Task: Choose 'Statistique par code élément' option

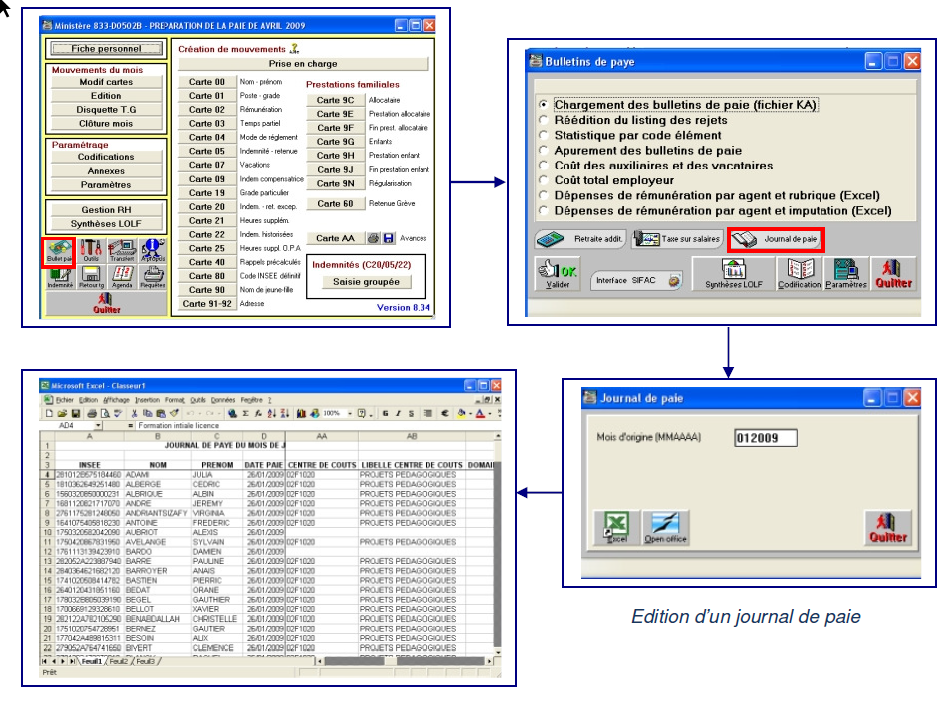Action: (544, 135)
